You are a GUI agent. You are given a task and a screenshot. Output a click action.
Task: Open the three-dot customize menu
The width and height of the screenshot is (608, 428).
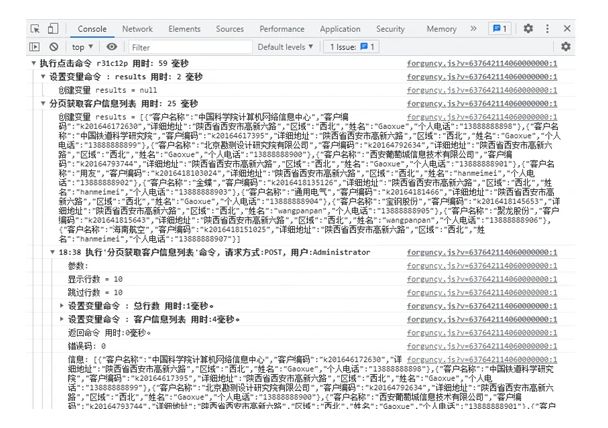(x=547, y=29)
